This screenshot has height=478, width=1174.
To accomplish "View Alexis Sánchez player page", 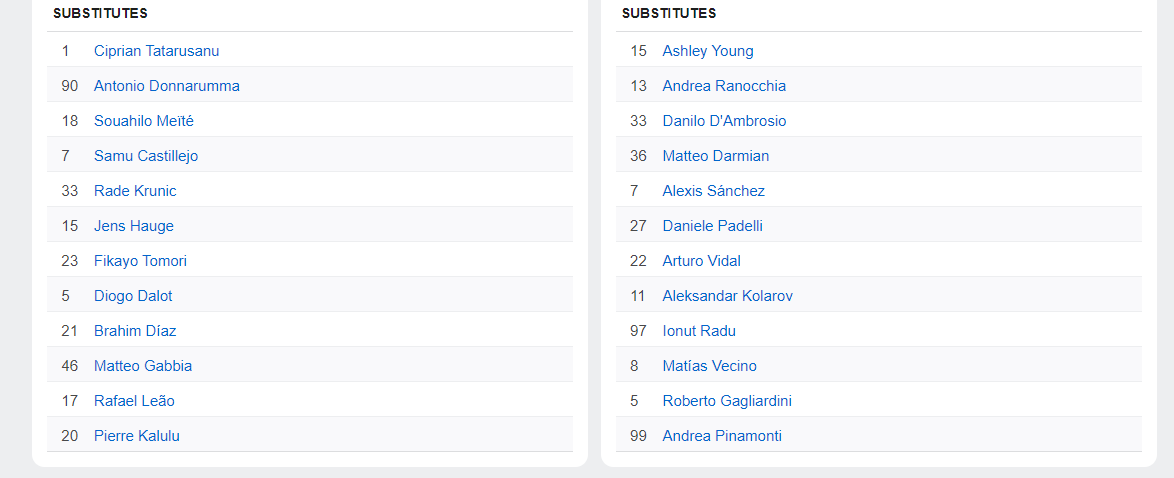I will [x=713, y=191].
